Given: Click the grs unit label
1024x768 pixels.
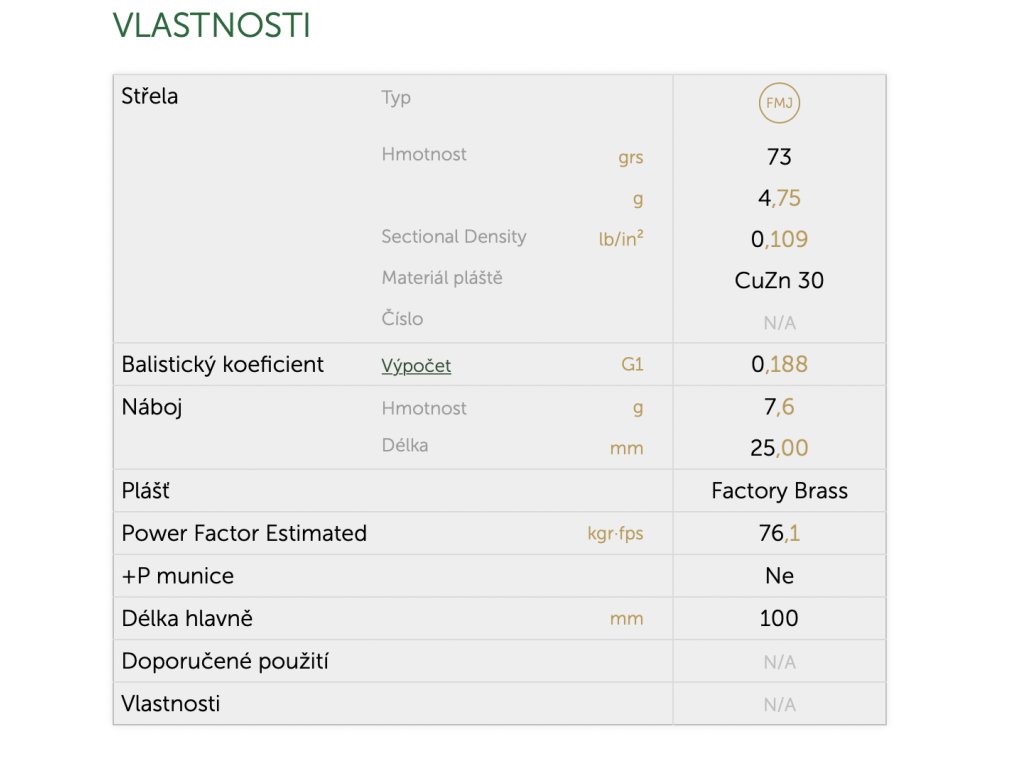Looking at the screenshot, I should (x=631, y=157).
